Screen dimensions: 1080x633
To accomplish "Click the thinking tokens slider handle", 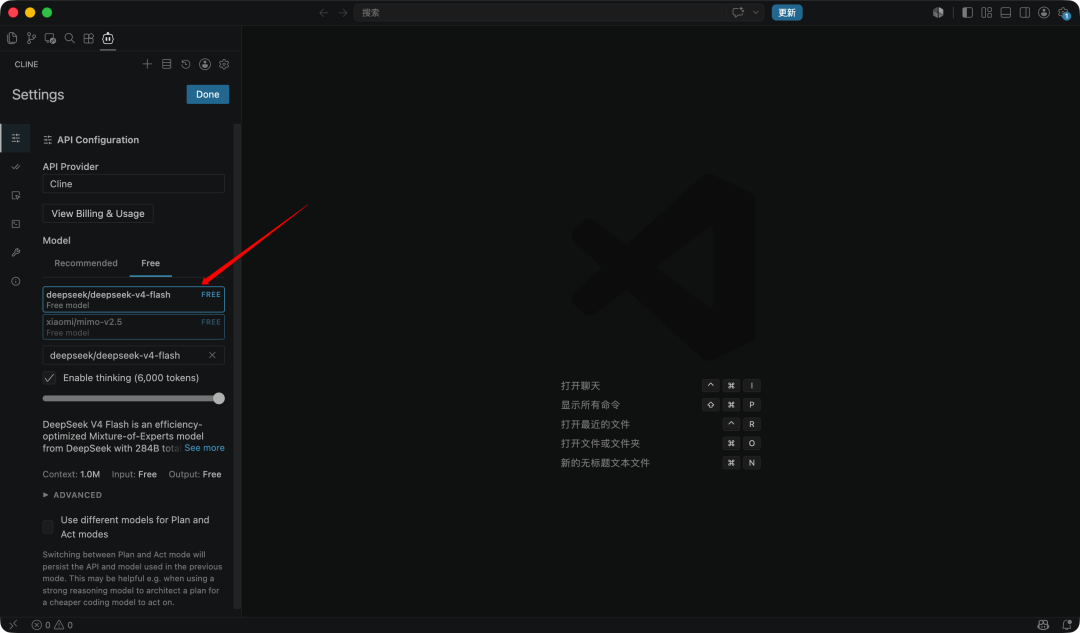I will point(219,398).
